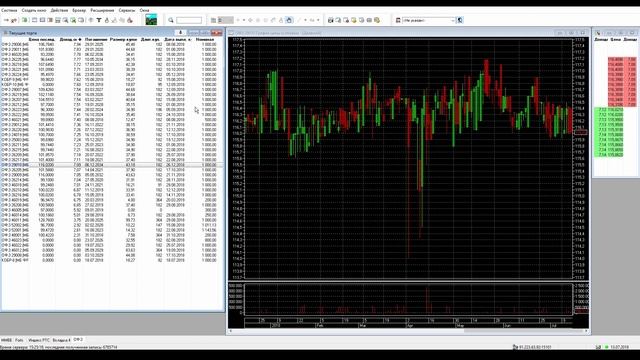Open the Создать окно menu
Viewport: 640px width, 360px height.
pyautogui.click(x=34, y=10)
